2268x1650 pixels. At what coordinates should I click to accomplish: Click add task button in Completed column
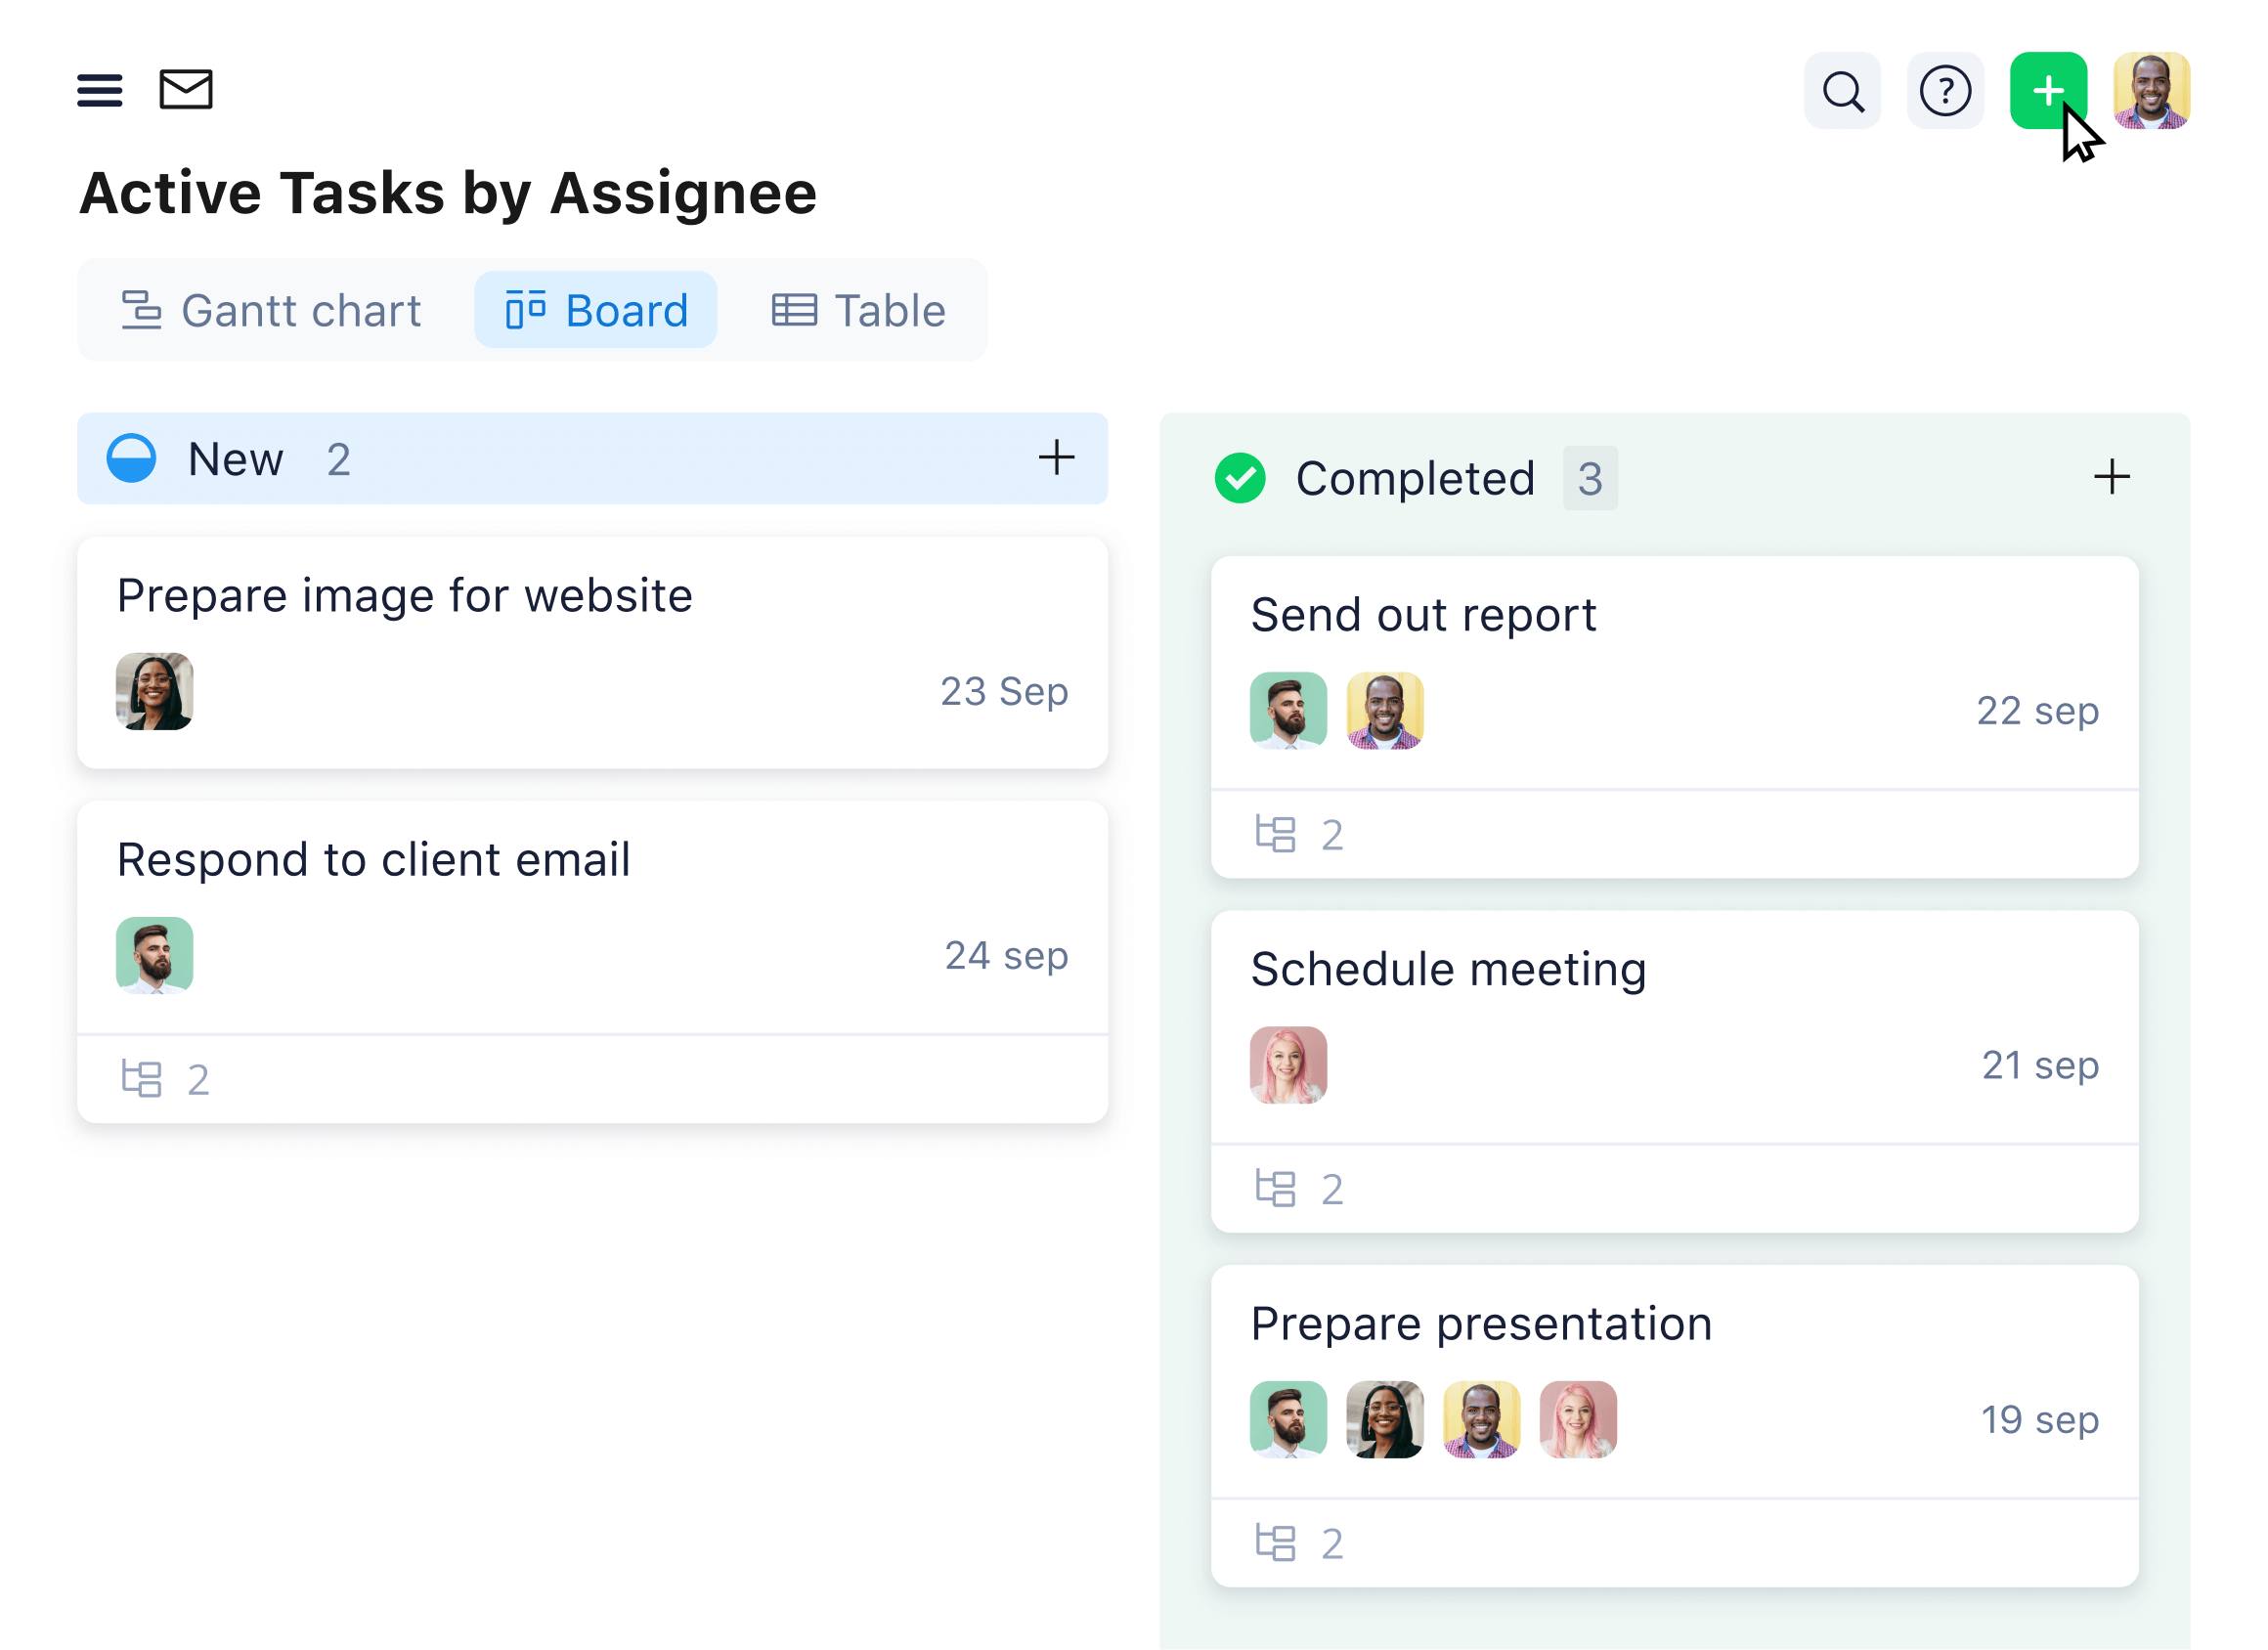(2113, 475)
